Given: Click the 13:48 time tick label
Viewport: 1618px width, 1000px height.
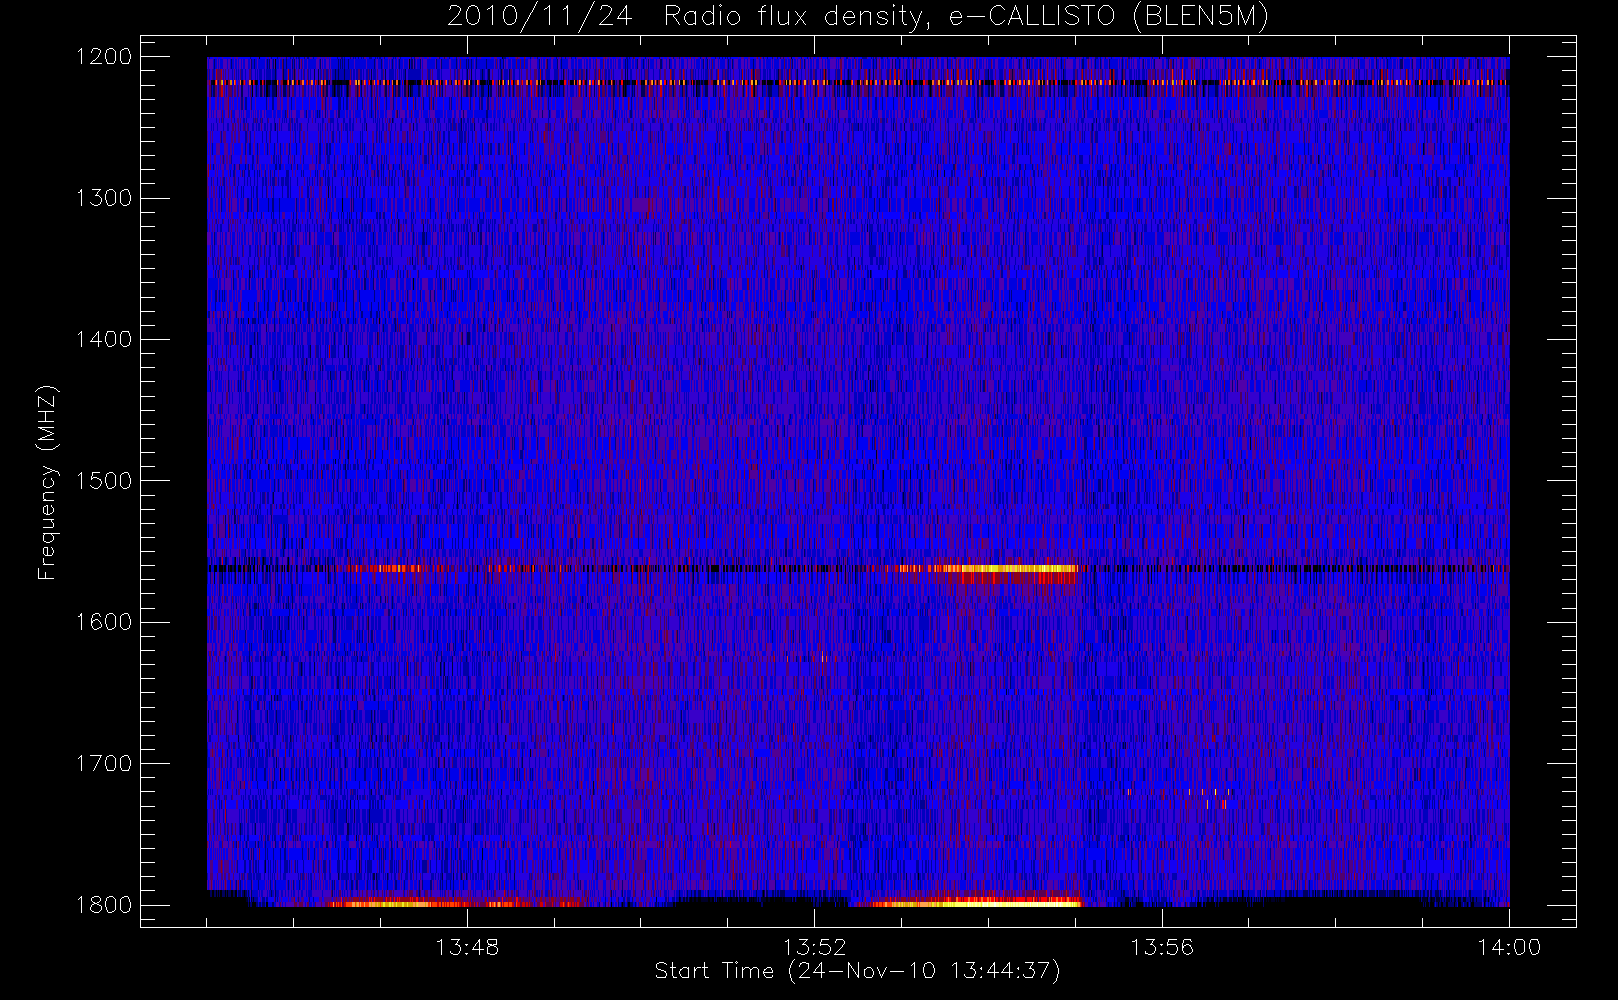Looking at the screenshot, I should point(467,947).
